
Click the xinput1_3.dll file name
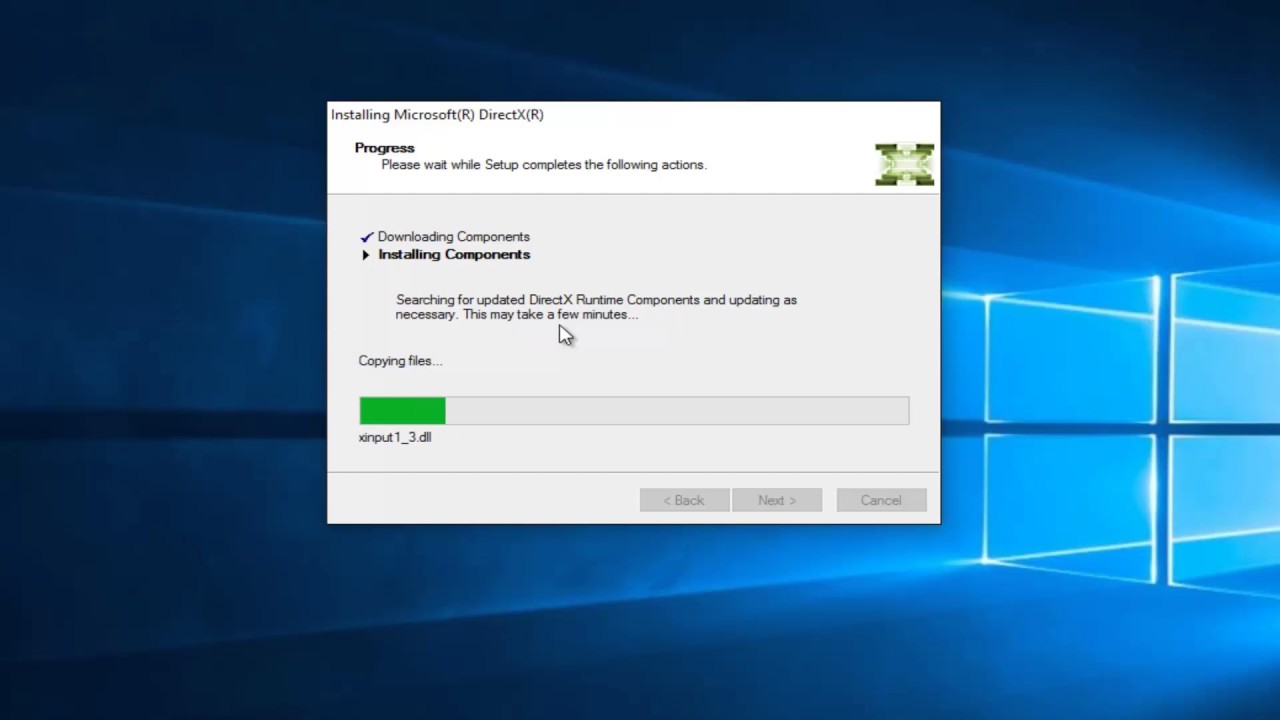pos(395,437)
